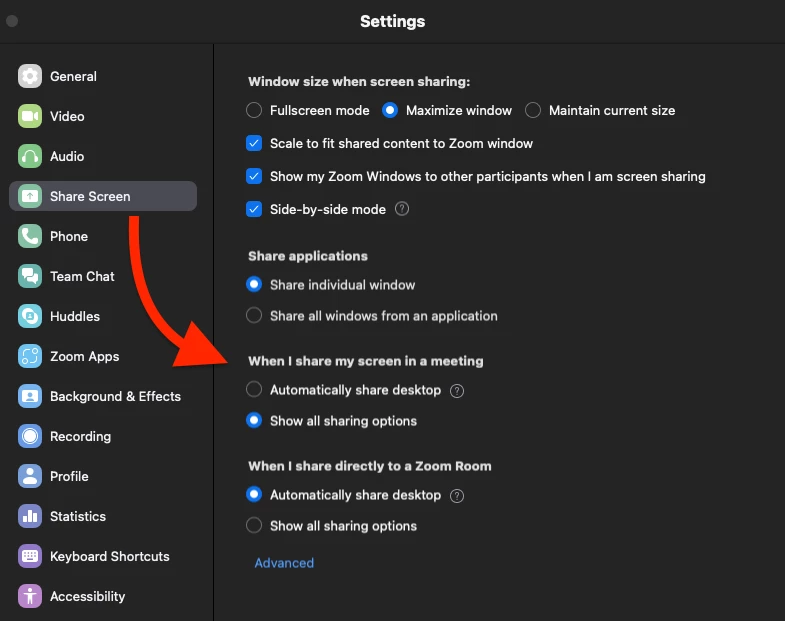Open the General settings tab
785x621 pixels.
click(x=73, y=77)
